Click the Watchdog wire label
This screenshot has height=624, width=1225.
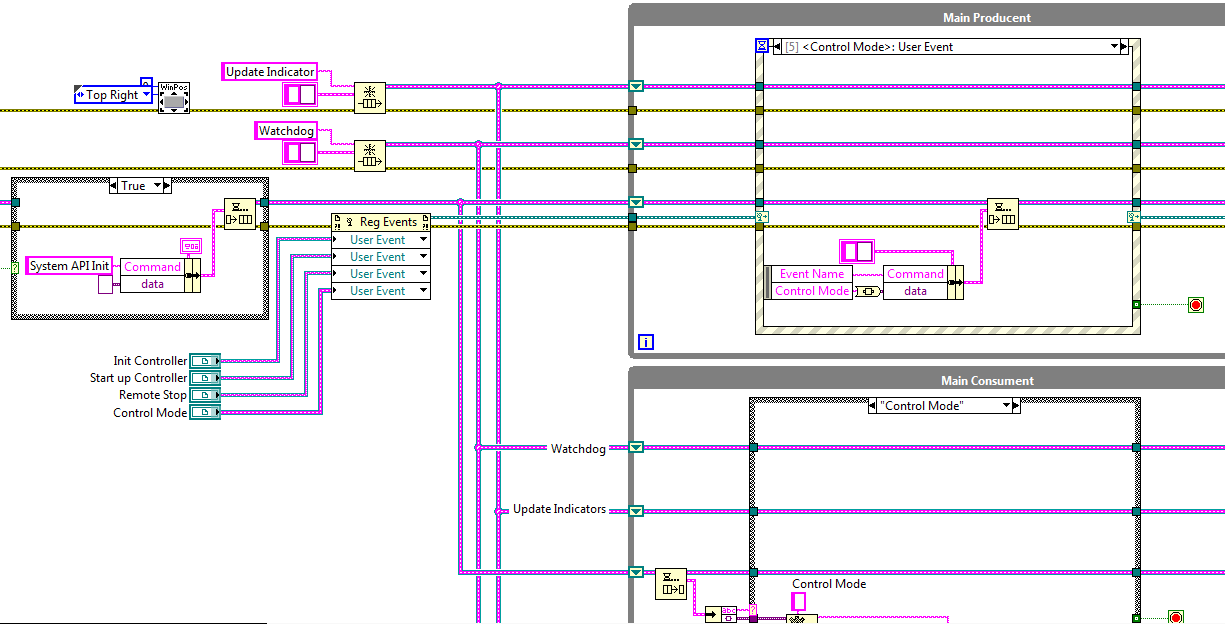pyautogui.click(x=578, y=449)
